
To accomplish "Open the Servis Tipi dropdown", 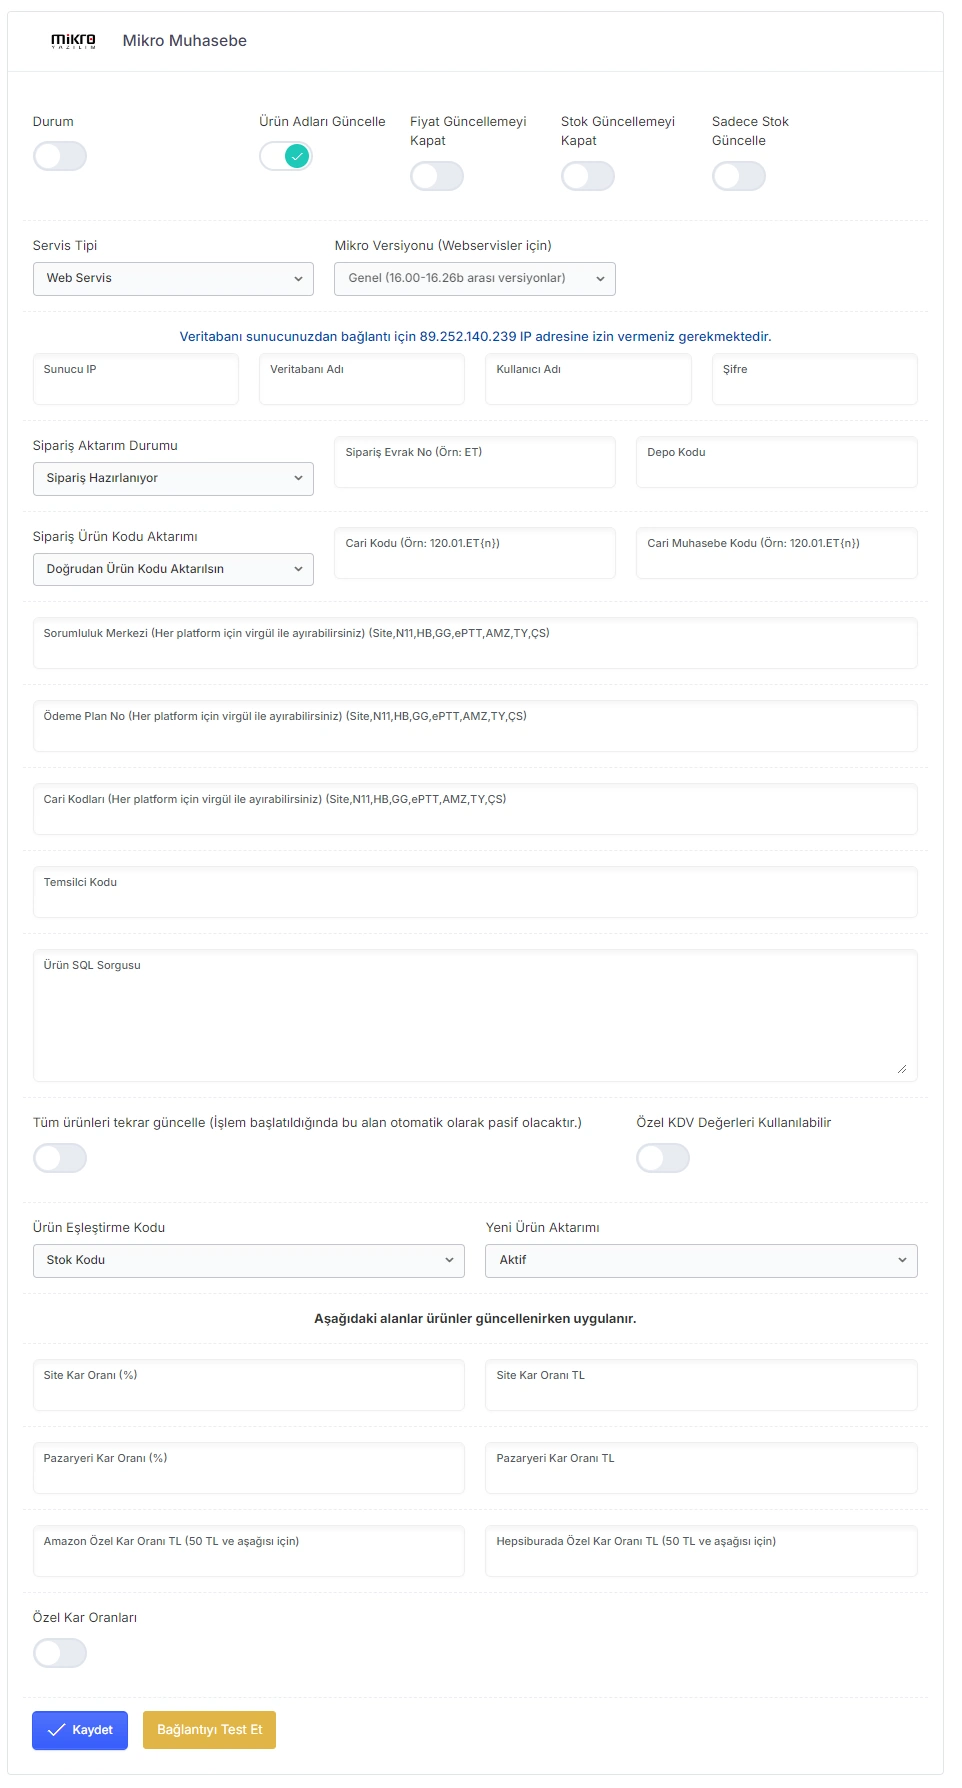I will point(173,279).
